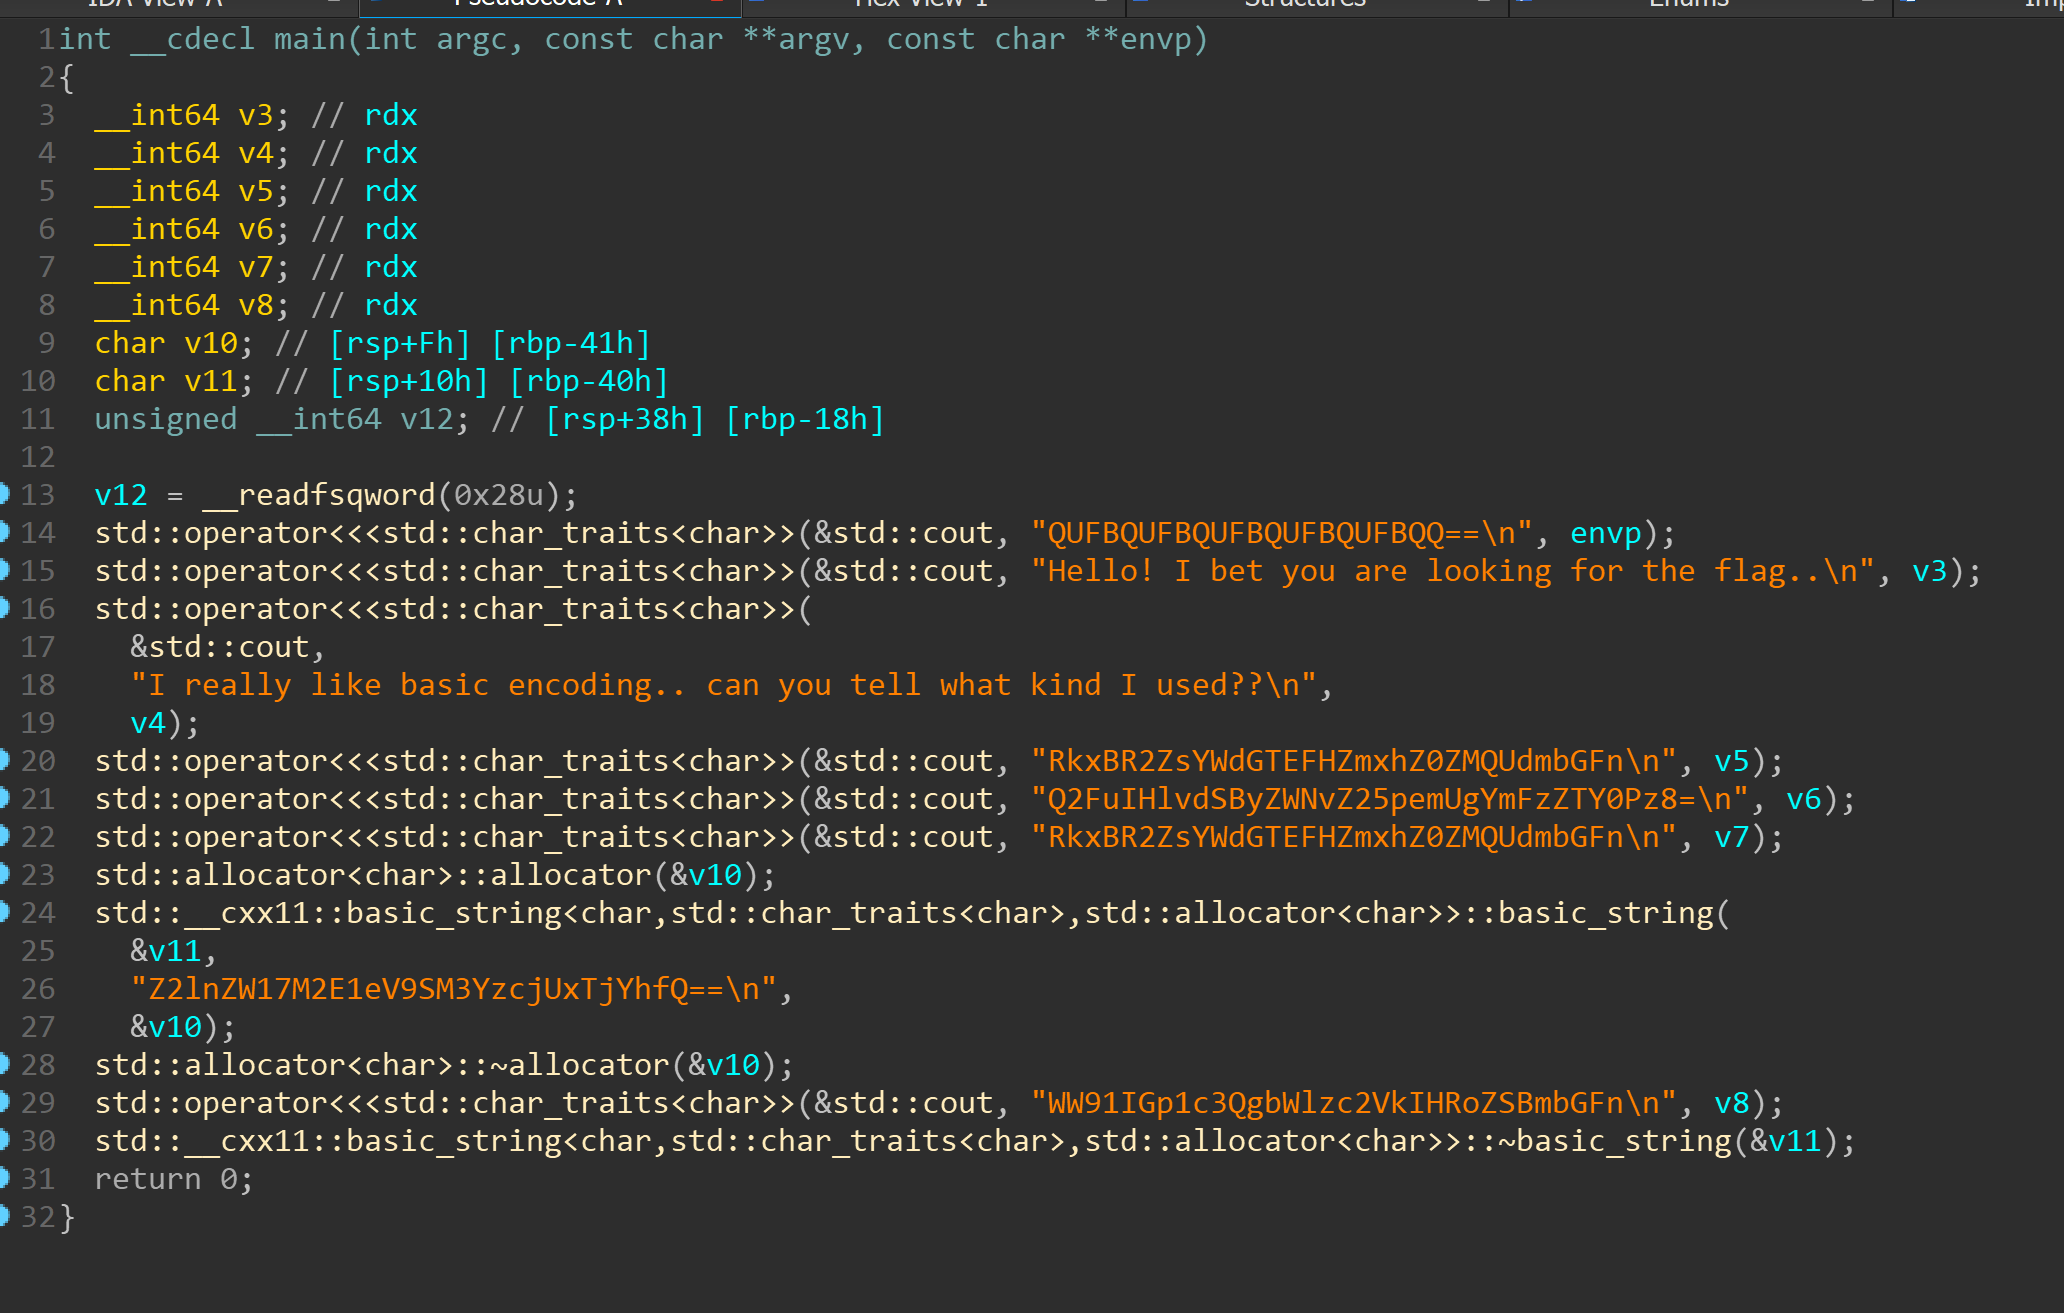Screen dimensions: 2064x1313
Task: Click the return 0 statement
Action: click(173, 1179)
